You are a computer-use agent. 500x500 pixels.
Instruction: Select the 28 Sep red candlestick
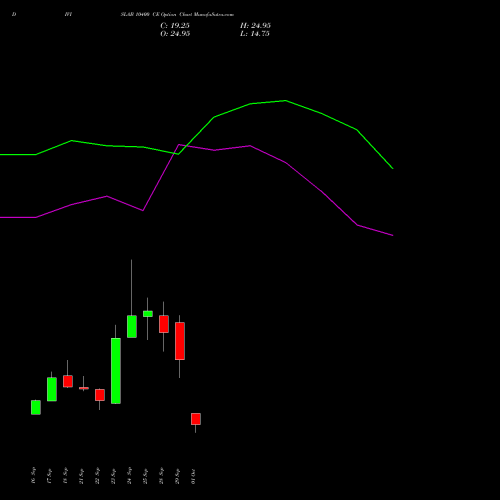pos(164,324)
